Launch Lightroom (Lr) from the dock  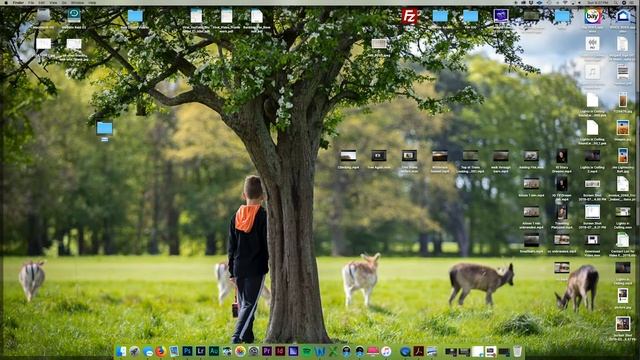point(200,351)
